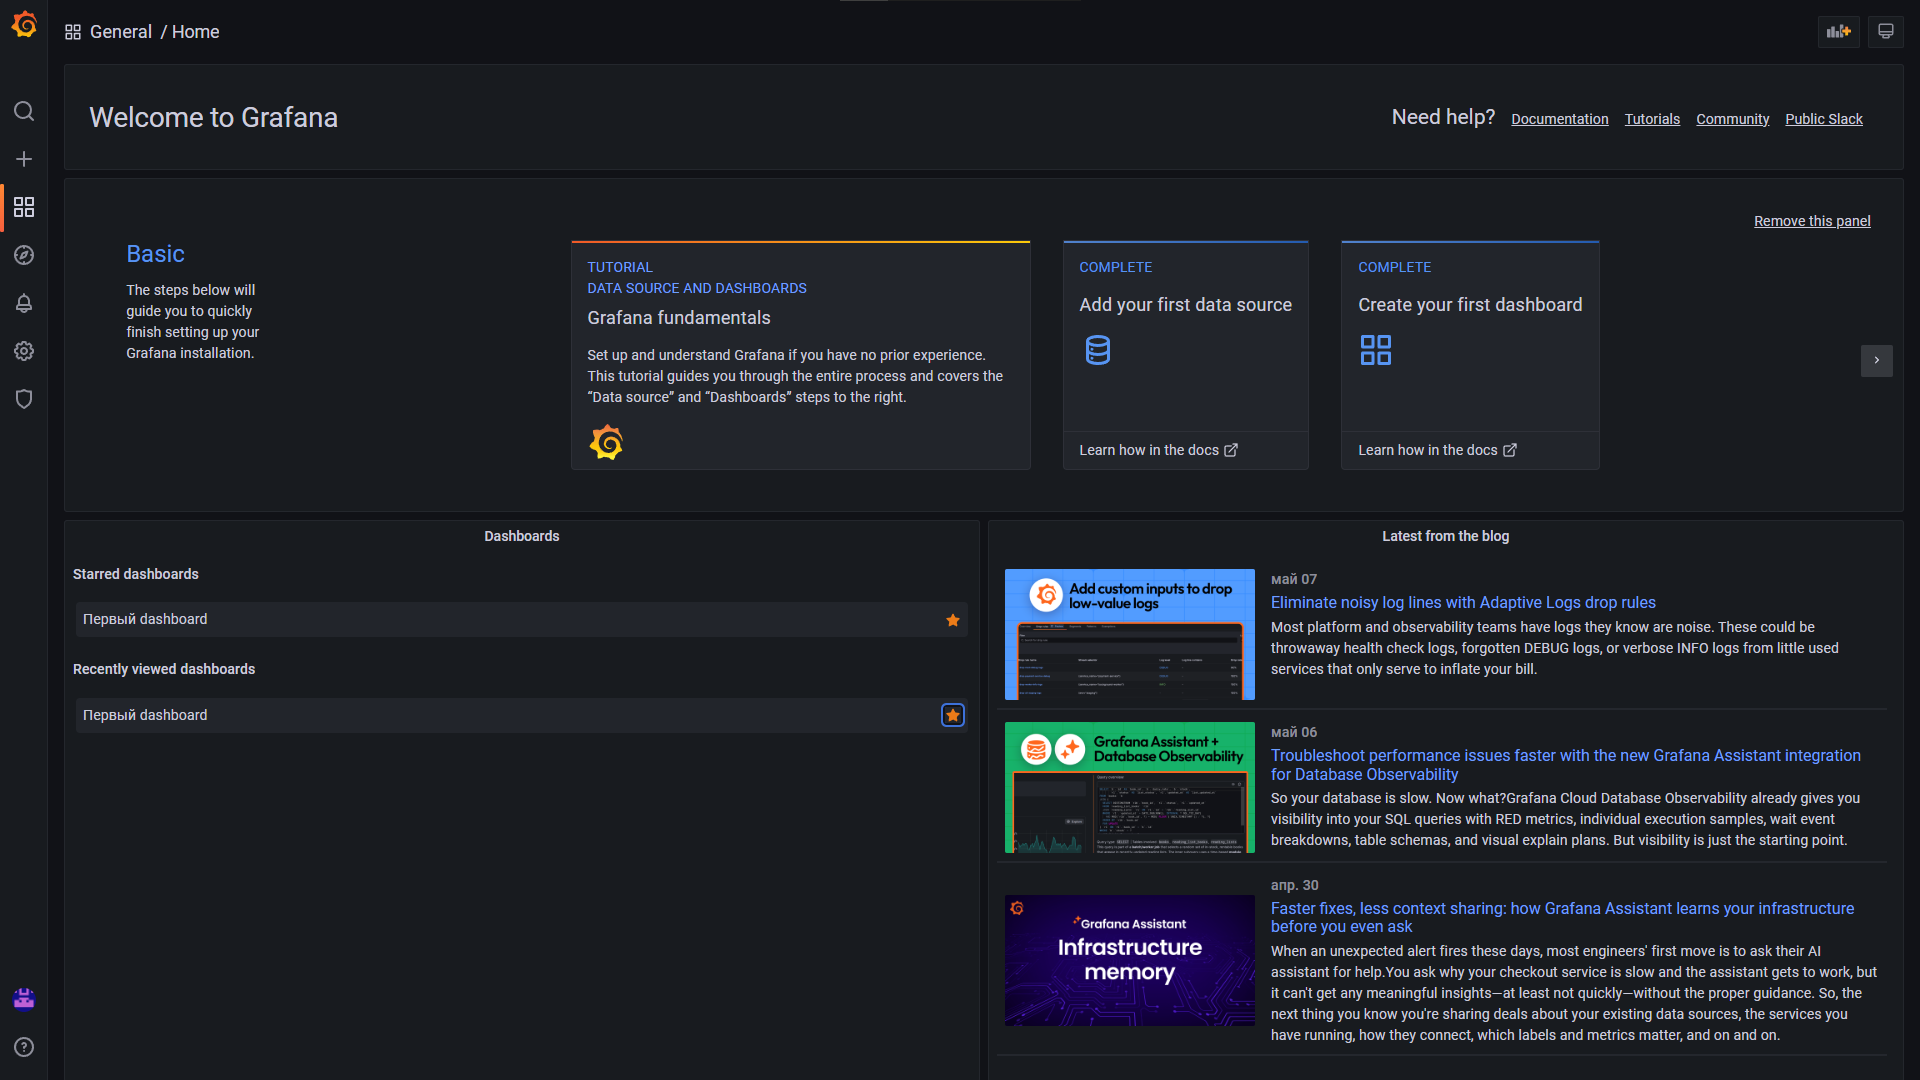The width and height of the screenshot is (1920, 1080).
Task: Open the Grafana fundamentals tutorial card
Action: 800,355
